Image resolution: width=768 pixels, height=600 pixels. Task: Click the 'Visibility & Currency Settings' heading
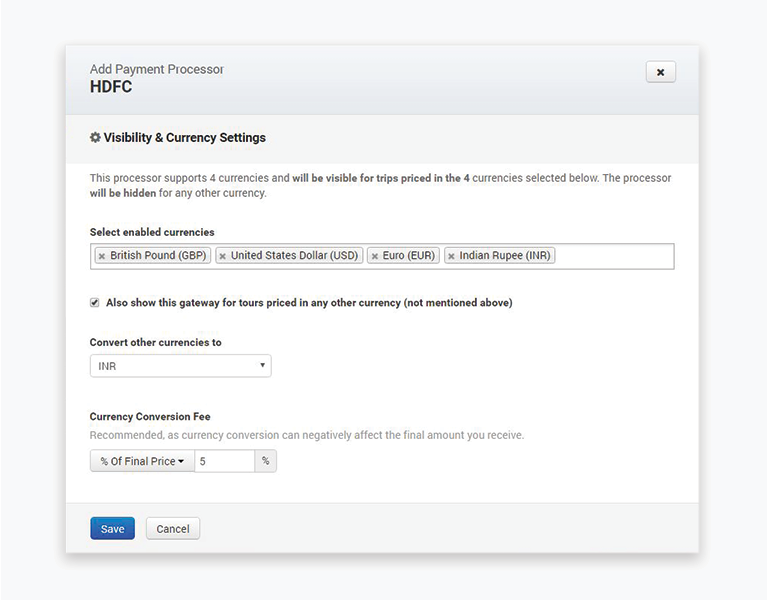coord(185,138)
